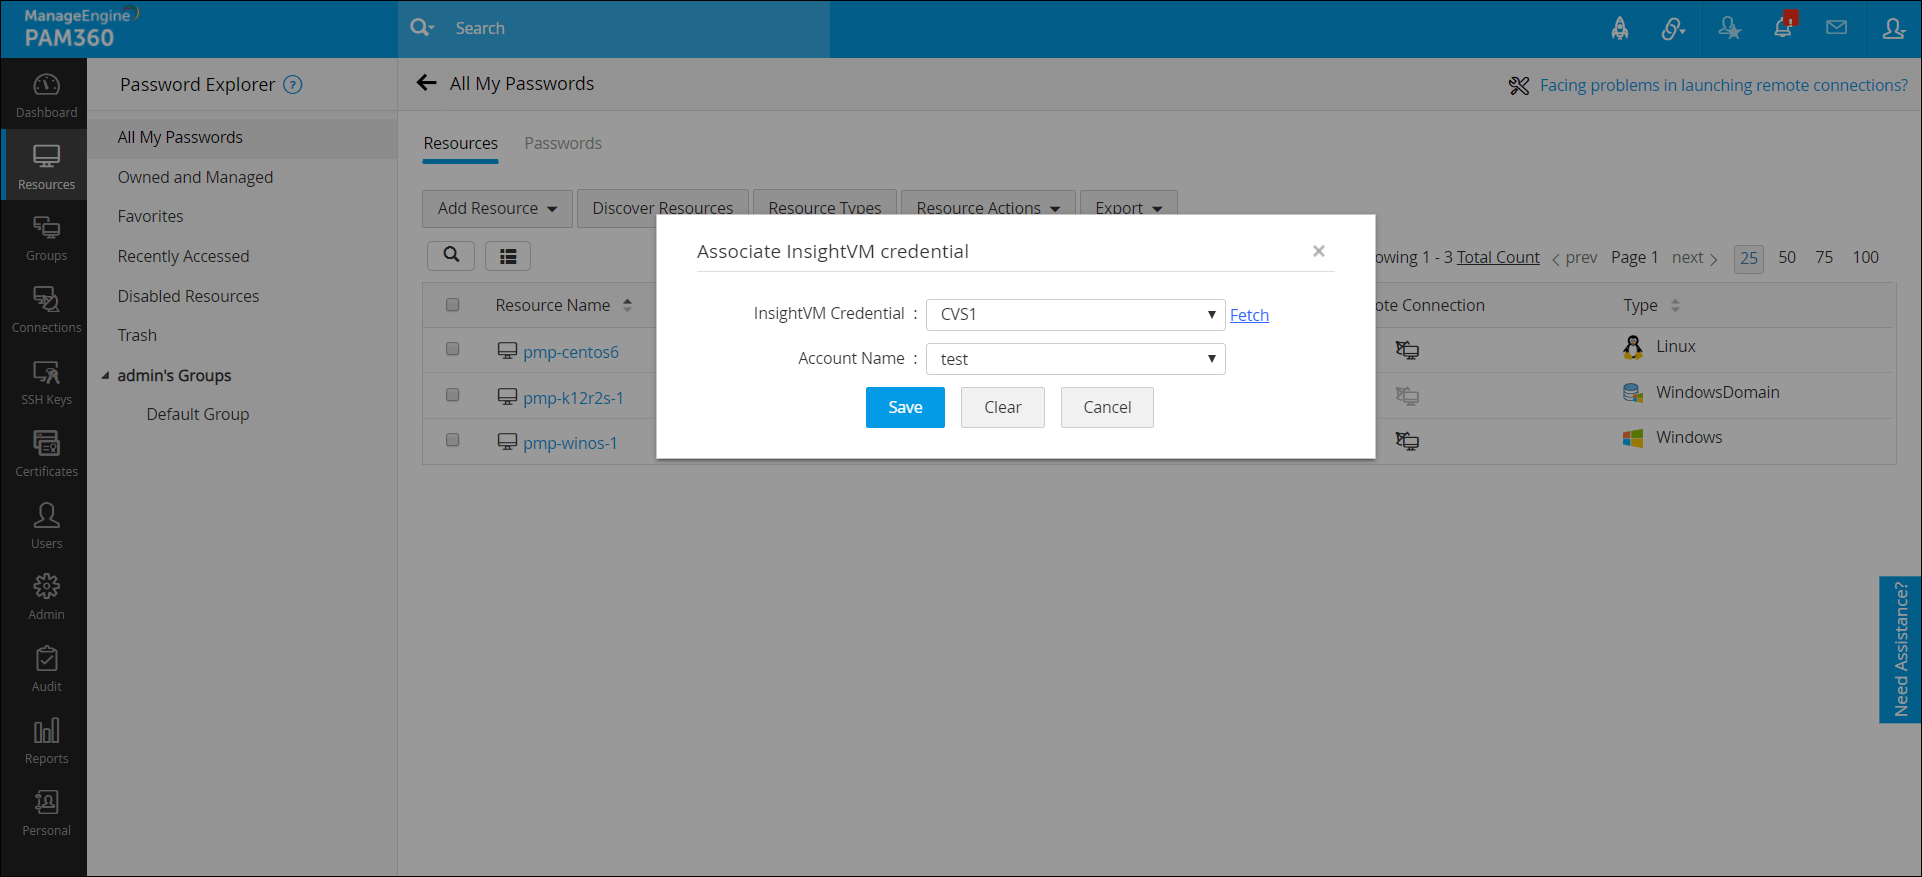Click the Save button
The width and height of the screenshot is (1922, 877).
[905, 407]
